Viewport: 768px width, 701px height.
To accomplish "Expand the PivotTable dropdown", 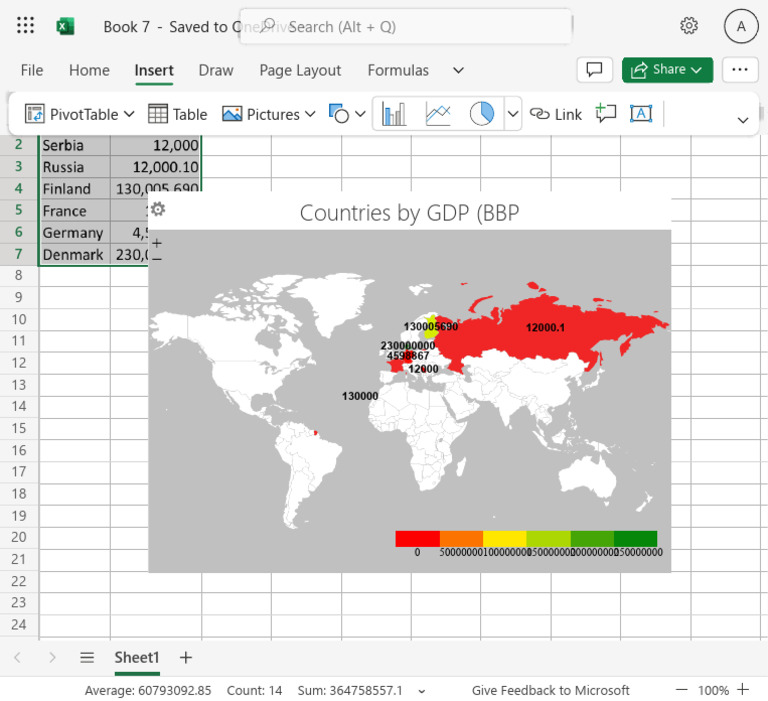I will click(129, 114).
